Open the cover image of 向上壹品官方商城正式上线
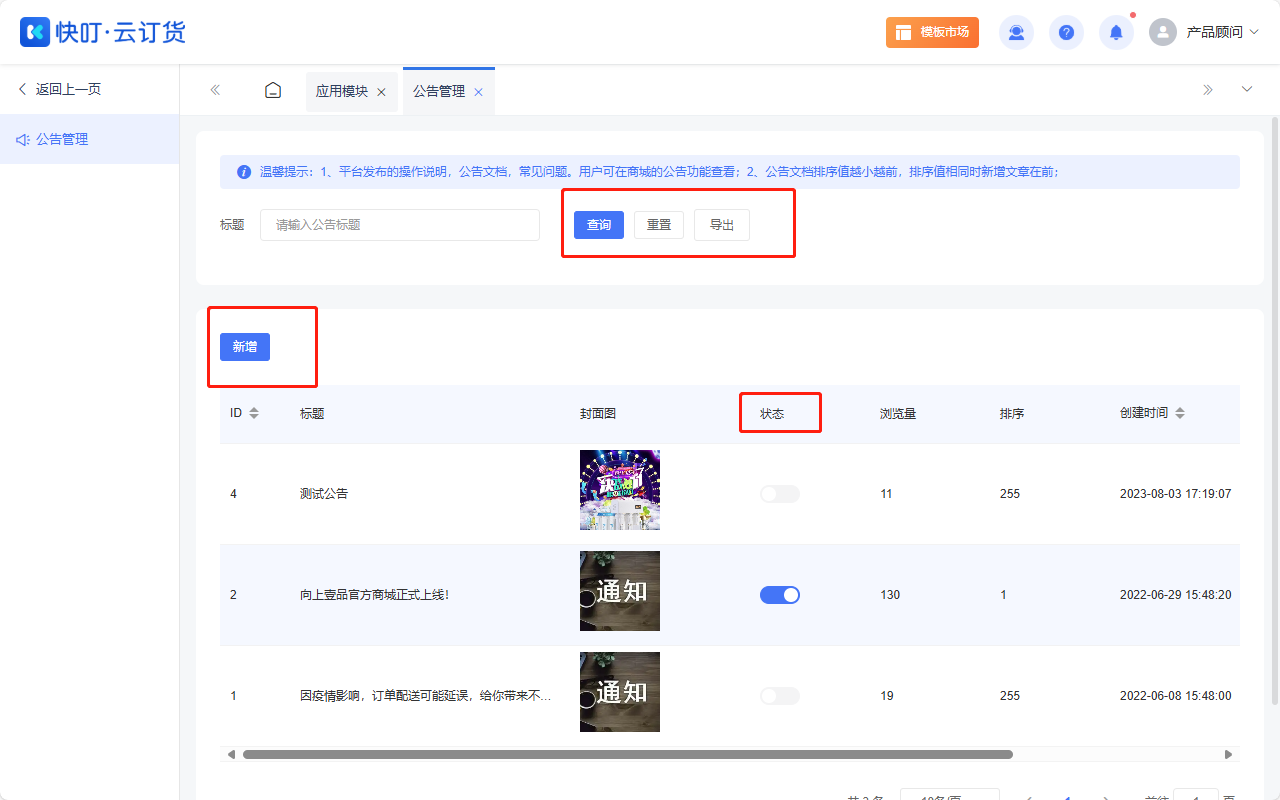 point(620,591)
